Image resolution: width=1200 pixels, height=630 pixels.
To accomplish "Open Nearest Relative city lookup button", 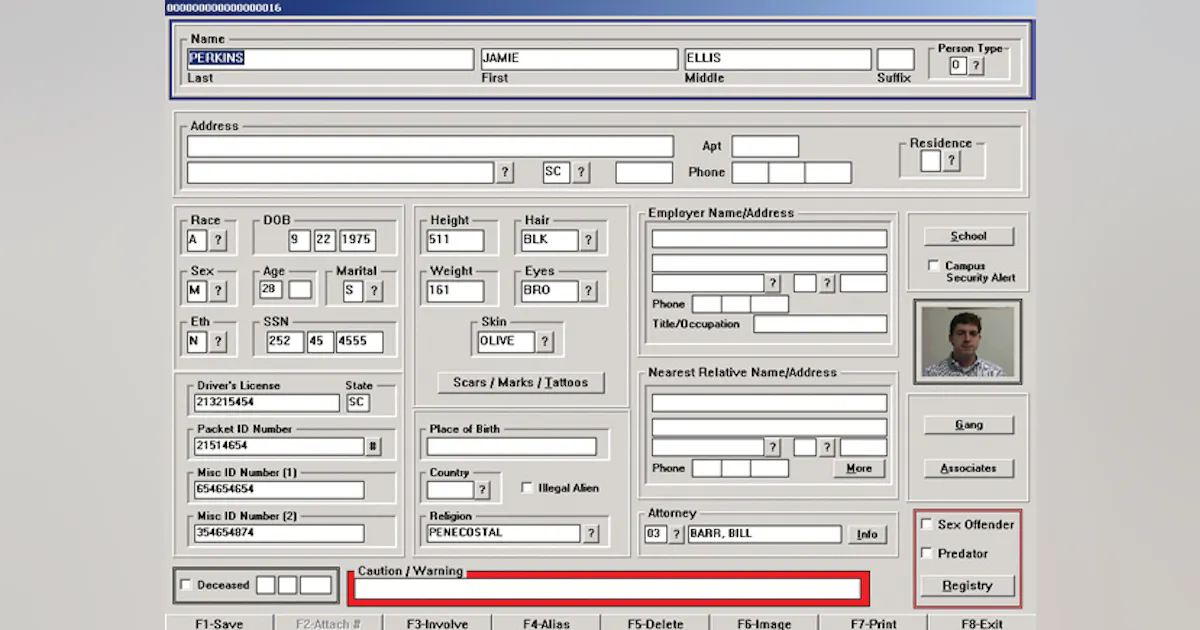I will pyautogui.click(x=773, y=447).
